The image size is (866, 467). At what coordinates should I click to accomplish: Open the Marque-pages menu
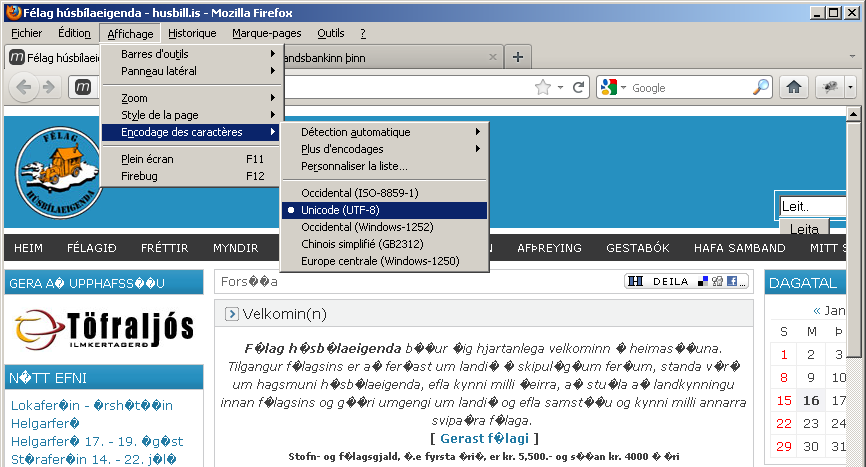(267, 33)
